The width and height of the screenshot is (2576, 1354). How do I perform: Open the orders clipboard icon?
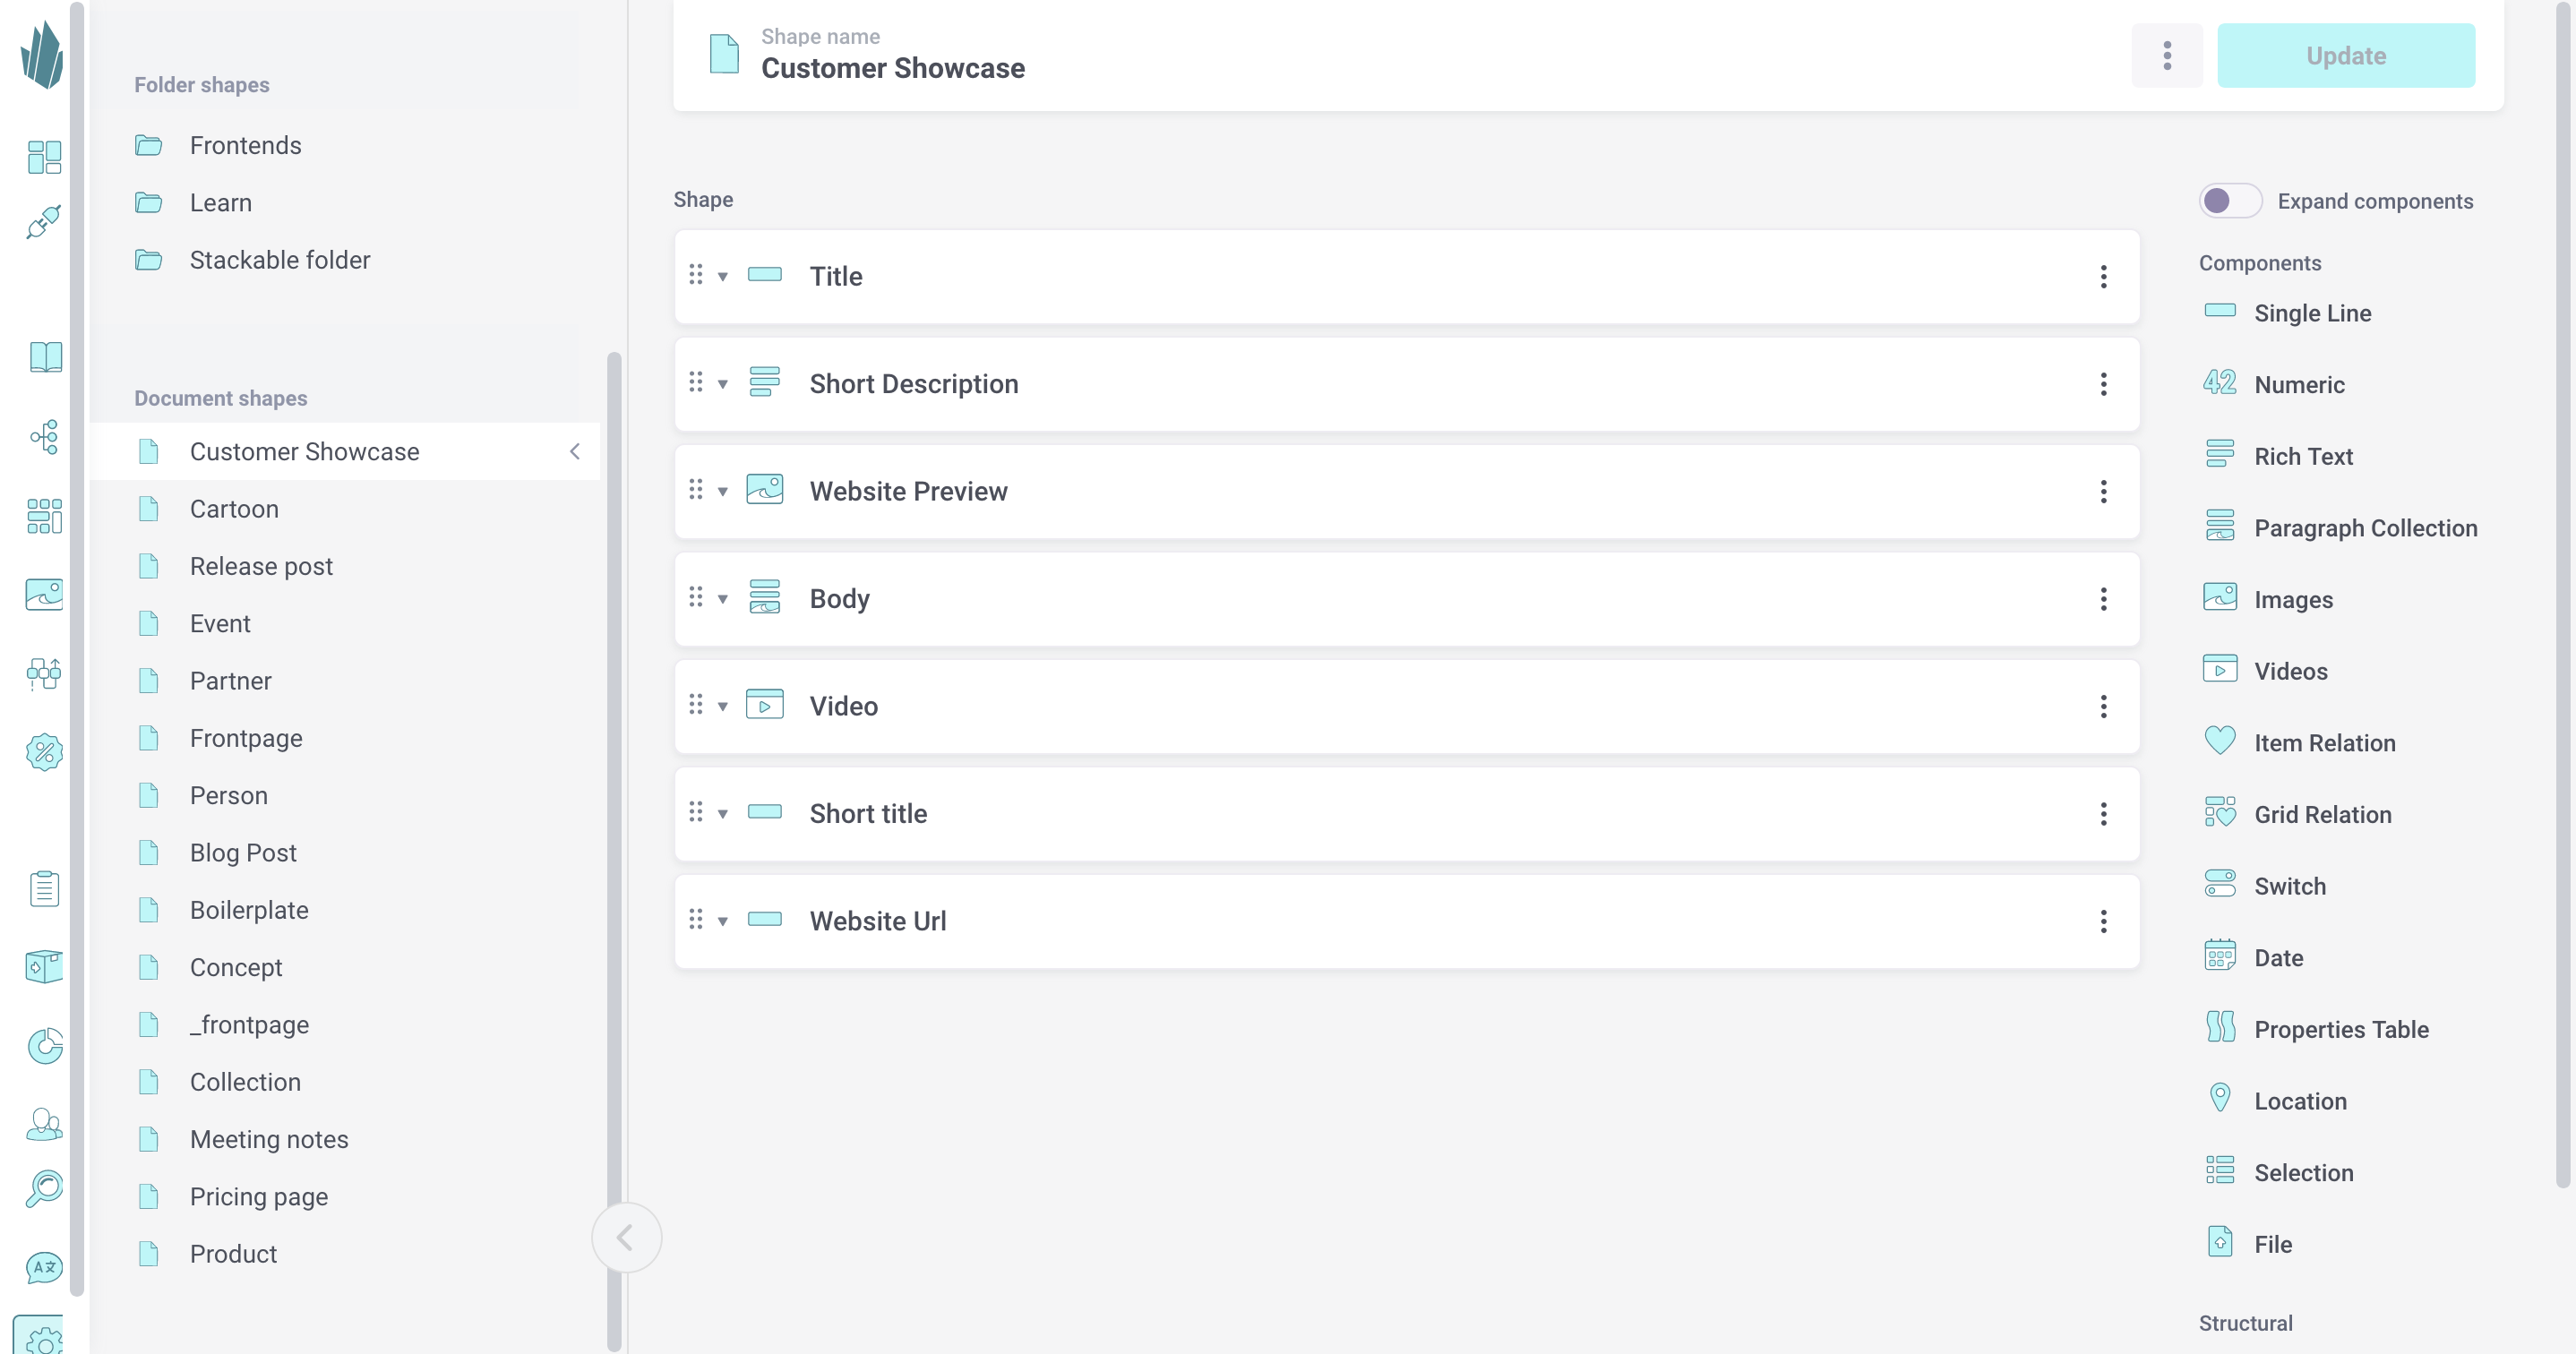pyautogui.click(x=43, y=888)
